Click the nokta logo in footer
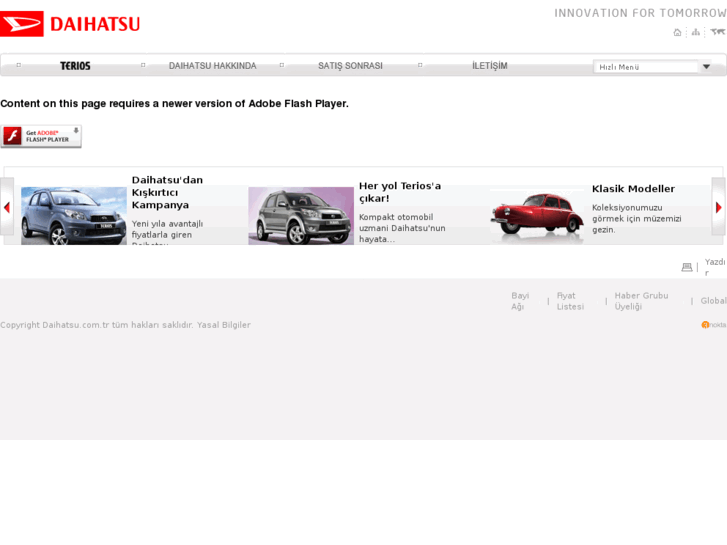Screen dimensions: 727x545 click(x=714, y=325)
